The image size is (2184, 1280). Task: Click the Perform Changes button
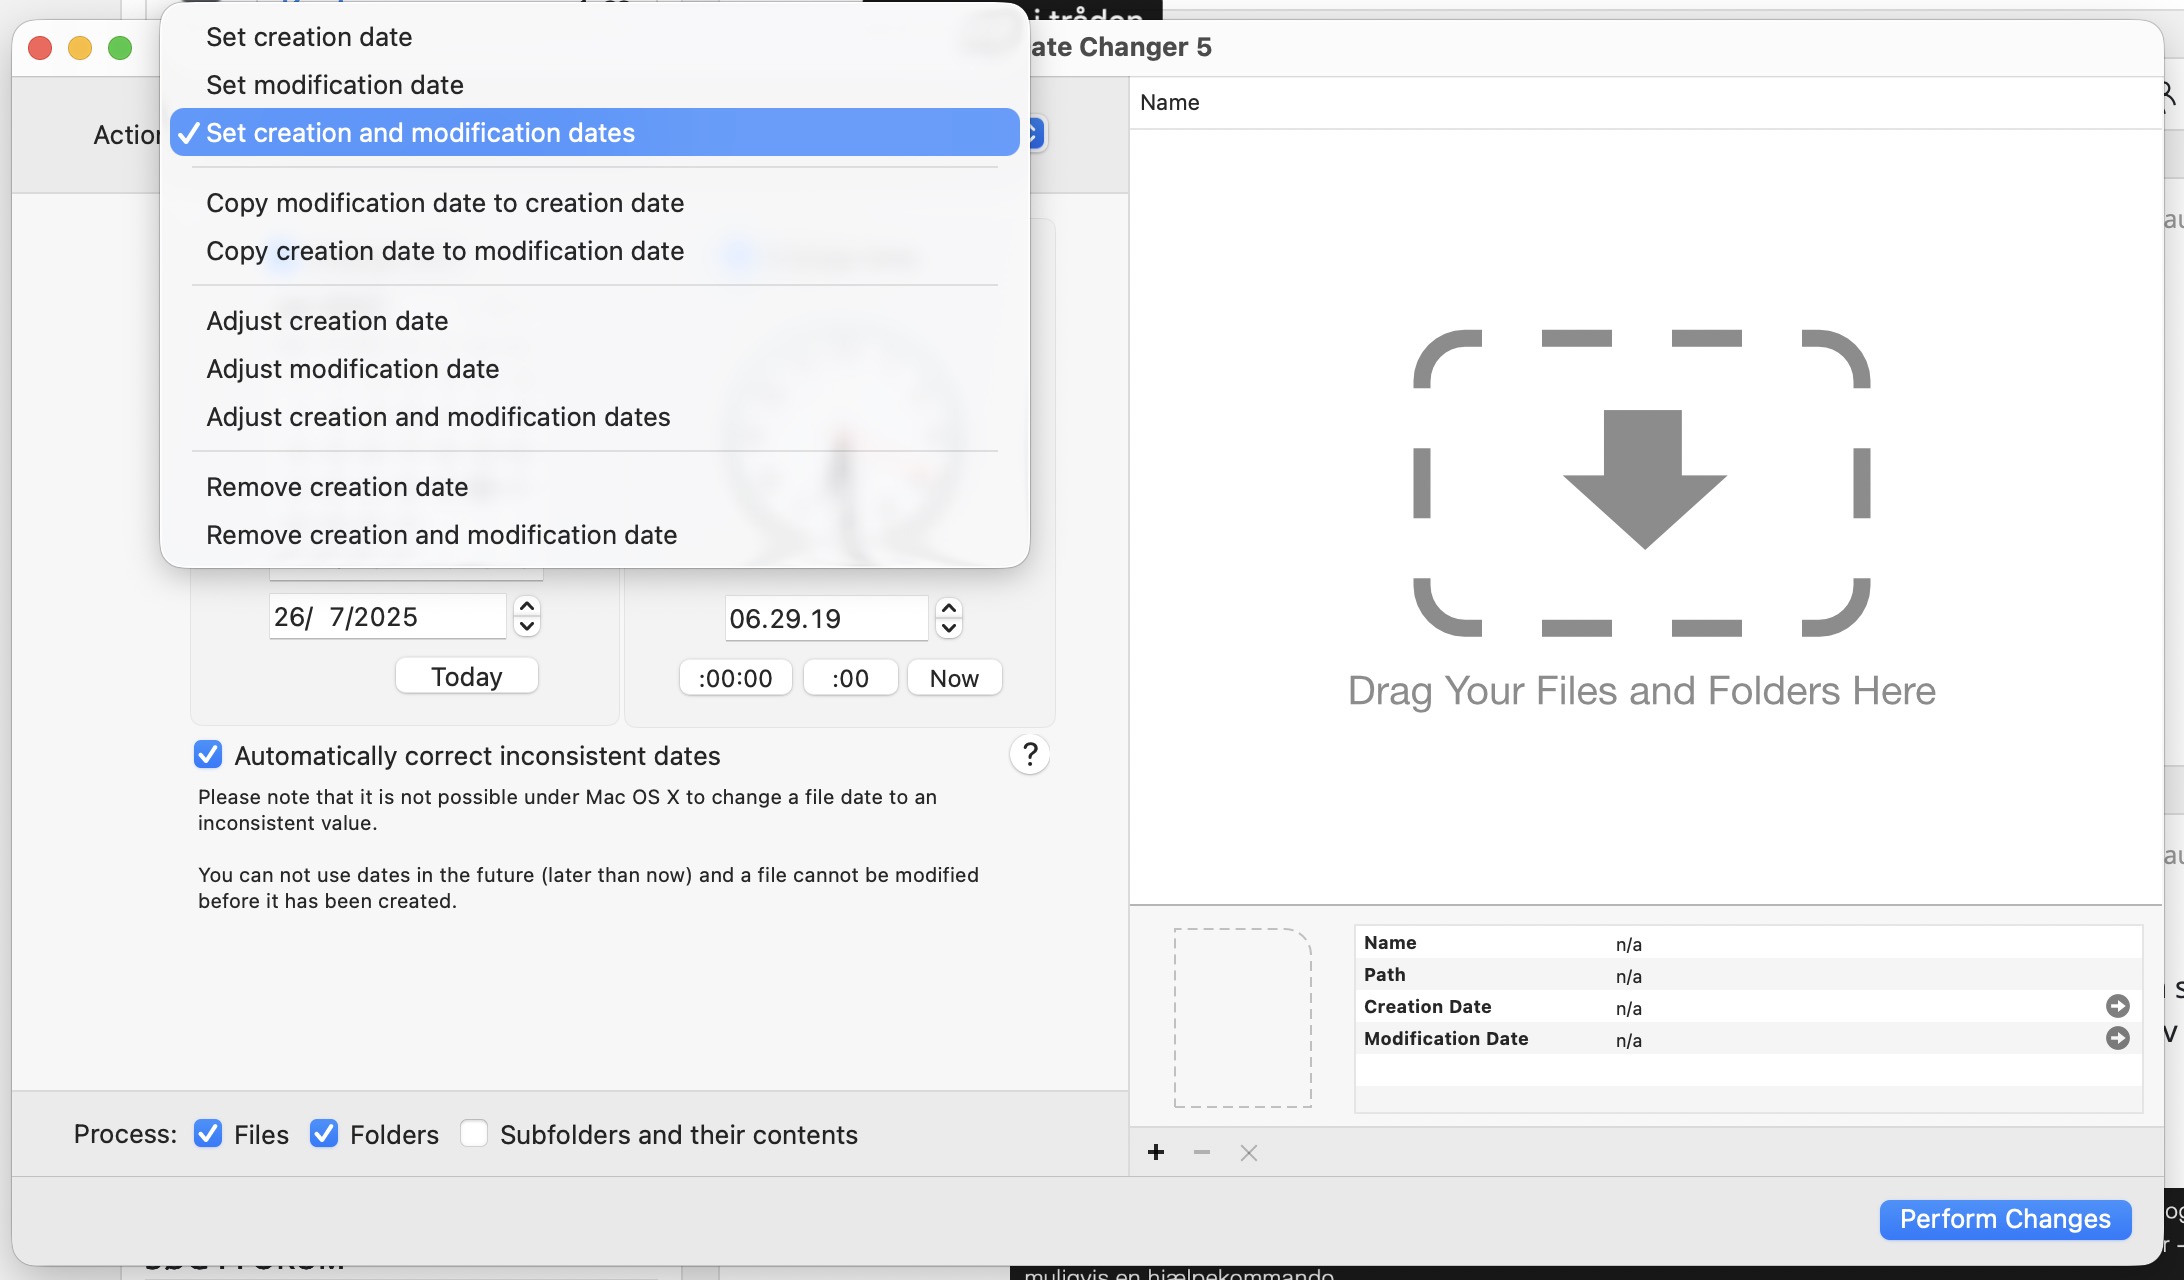[x=2004, y=1219]
